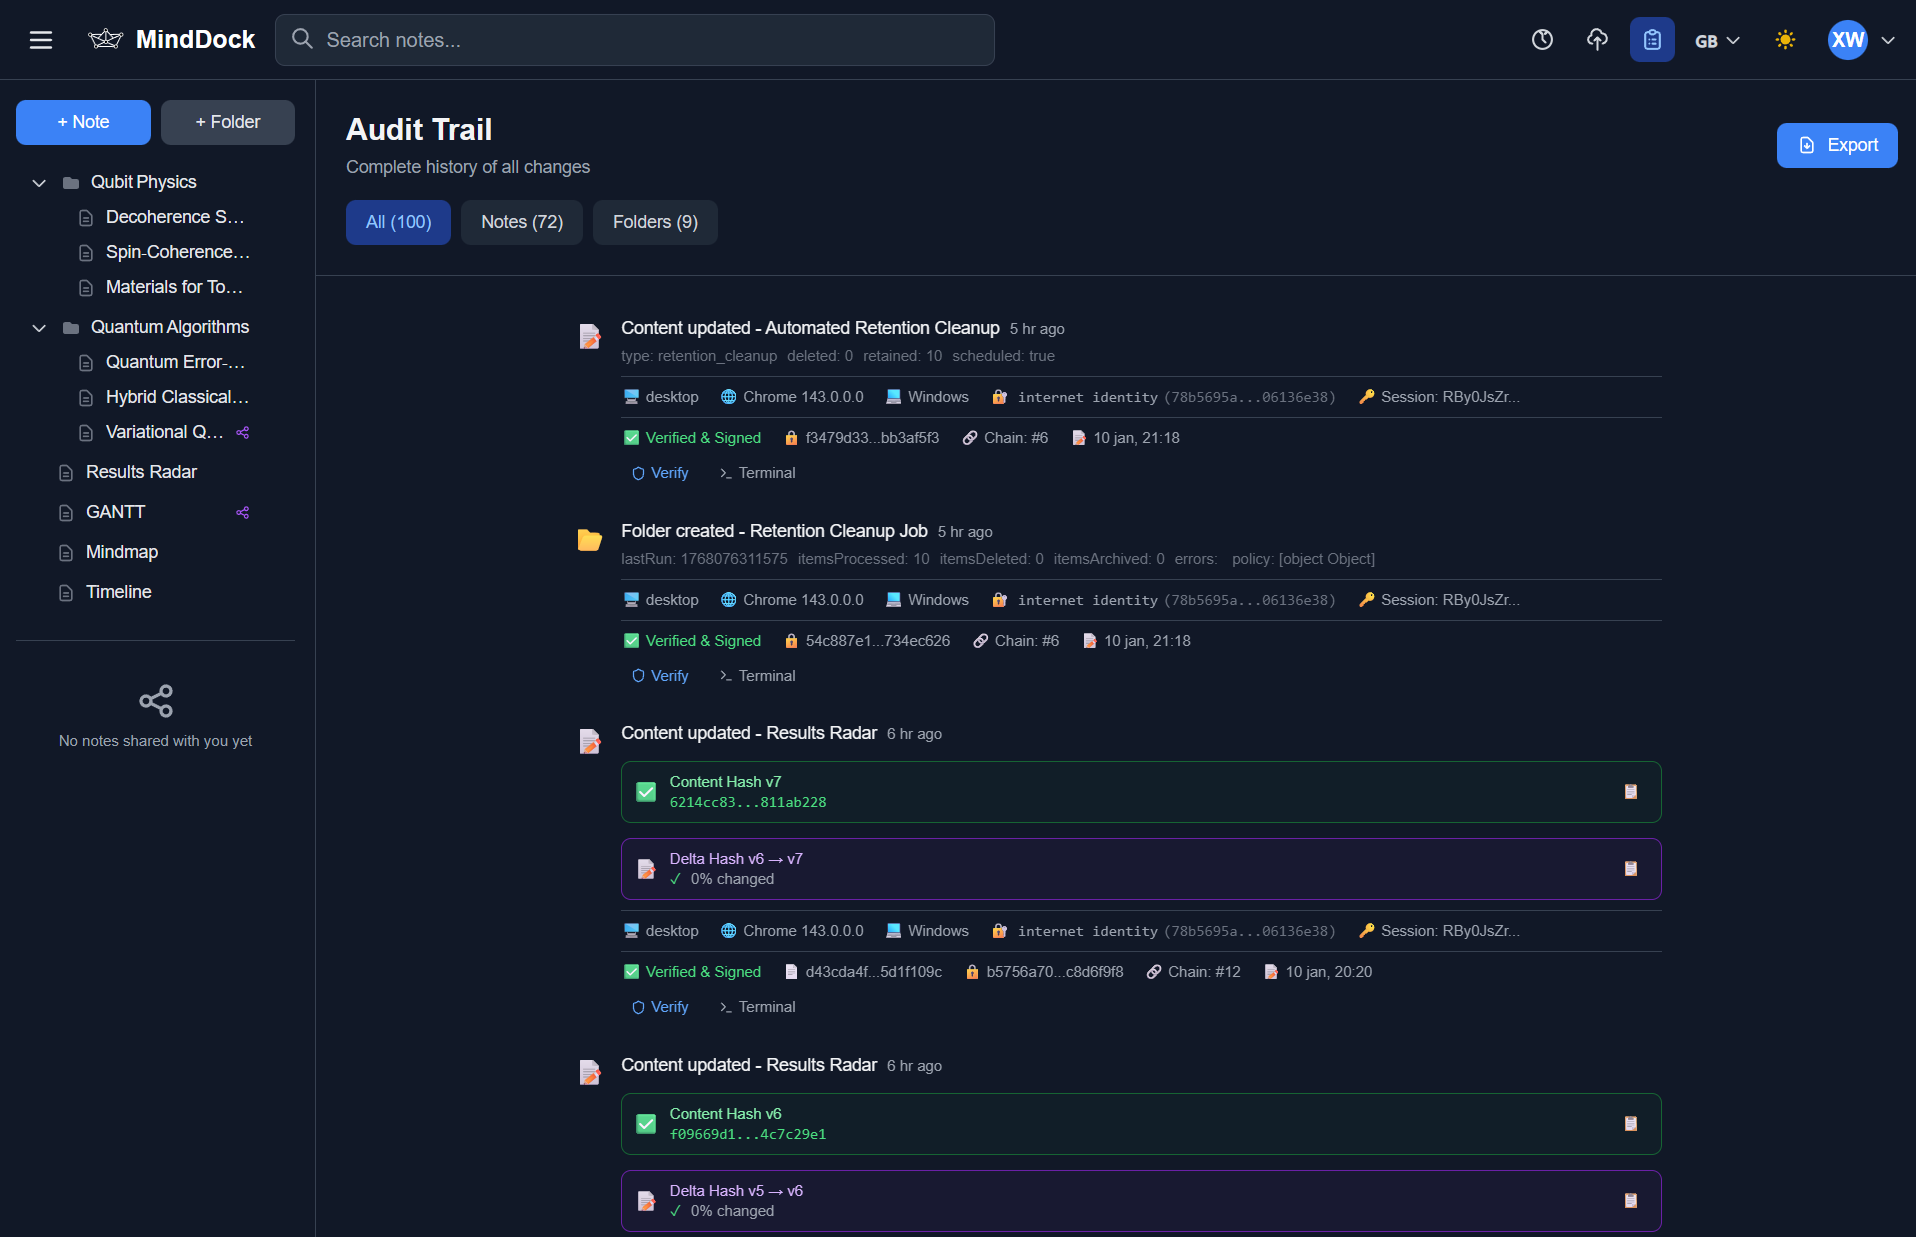
Task: Switch to the Folders (9) tab
Action: 655,222
